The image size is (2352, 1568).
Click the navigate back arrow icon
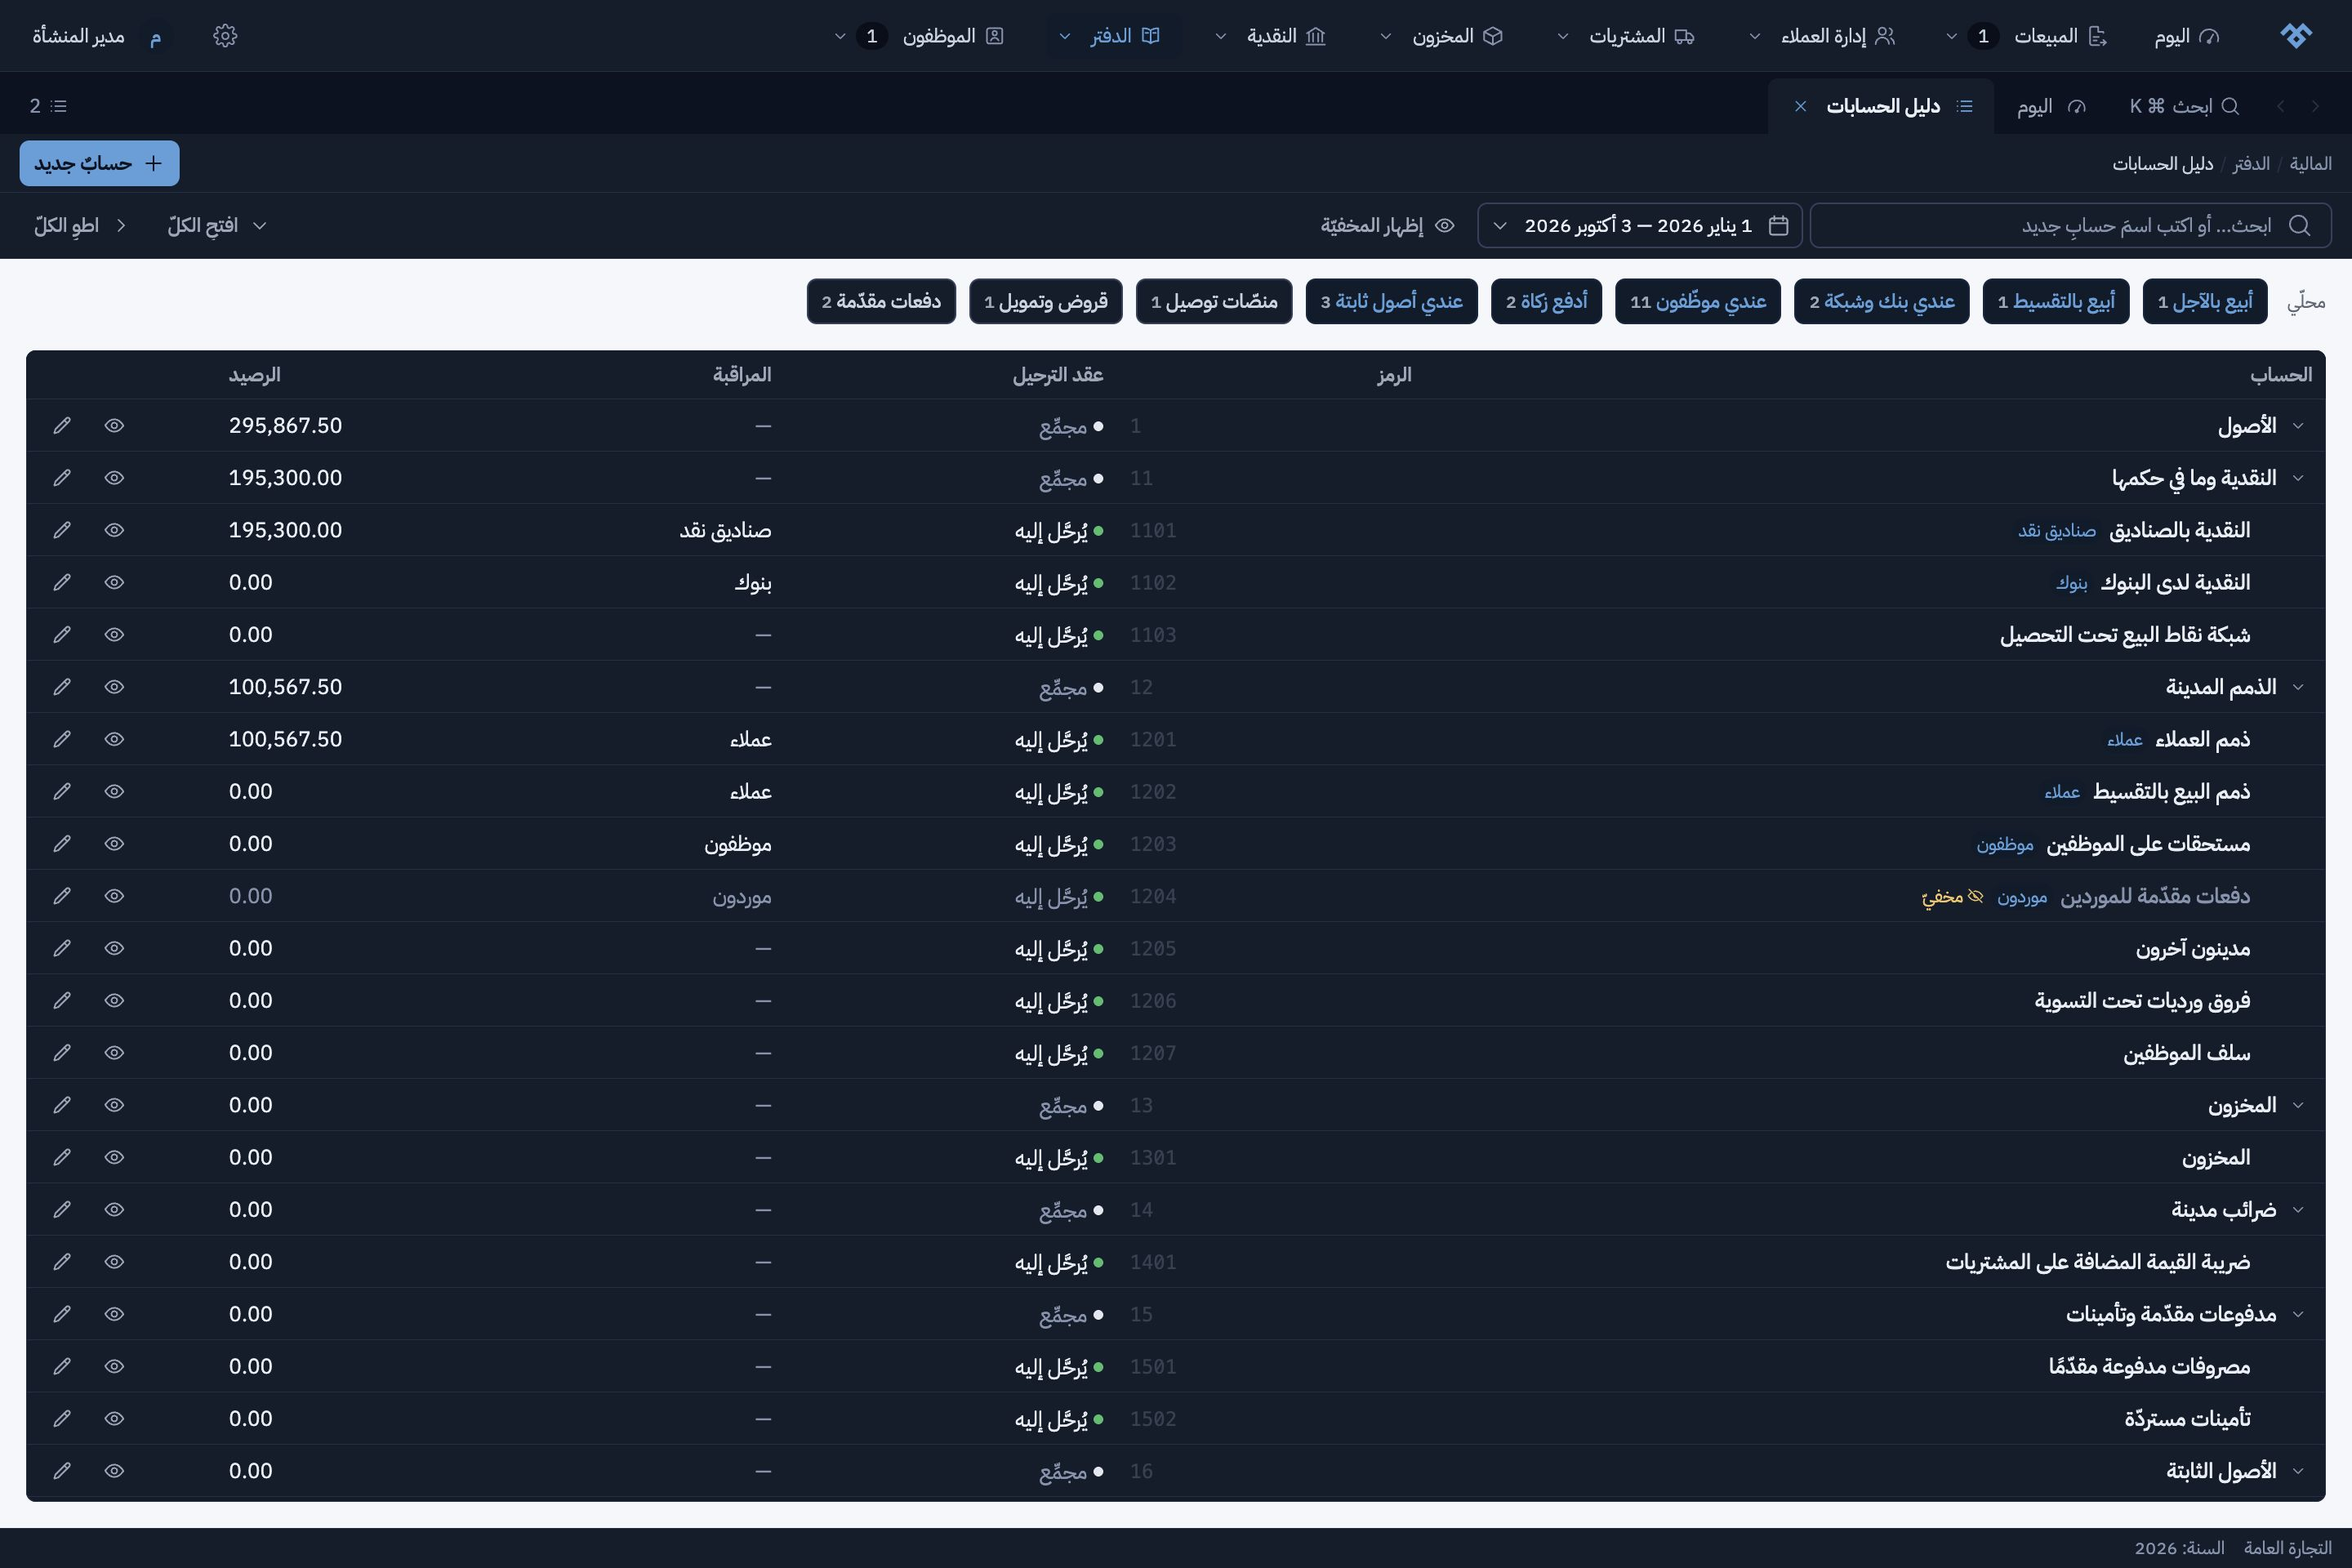pyautogui.click(x=2315, y=106)
